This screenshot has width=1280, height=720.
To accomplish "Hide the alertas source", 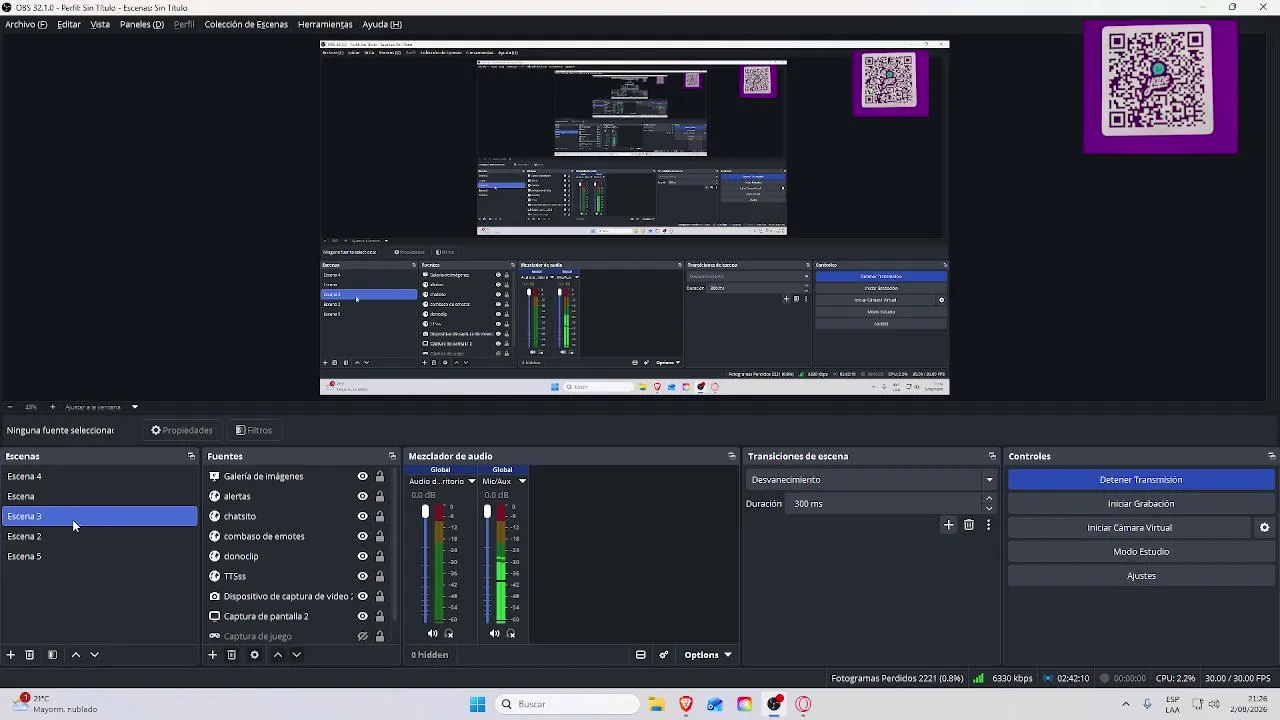I will pos(363,496).
